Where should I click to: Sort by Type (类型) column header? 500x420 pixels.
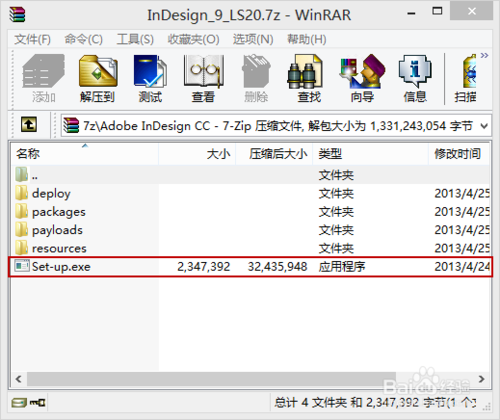pyautogui.click(x=370, y=154)
